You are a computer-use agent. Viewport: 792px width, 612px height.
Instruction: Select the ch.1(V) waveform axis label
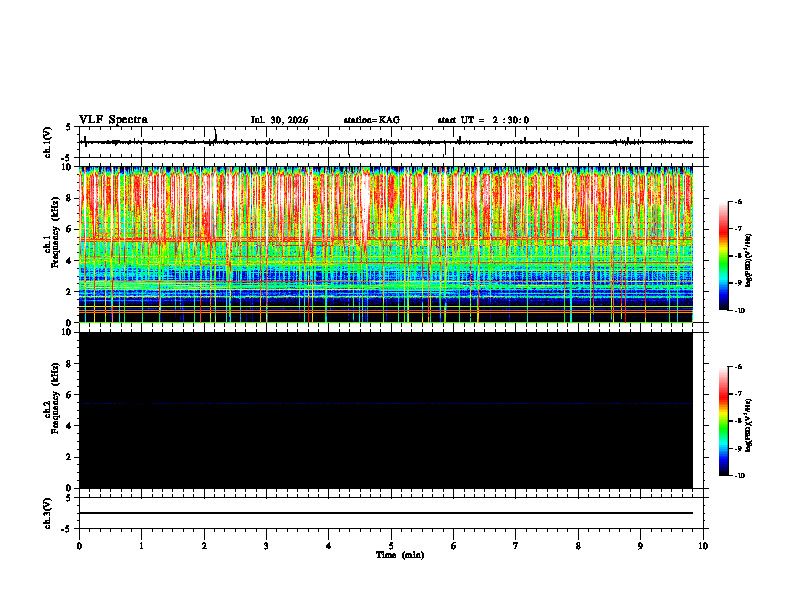(47, 142)
